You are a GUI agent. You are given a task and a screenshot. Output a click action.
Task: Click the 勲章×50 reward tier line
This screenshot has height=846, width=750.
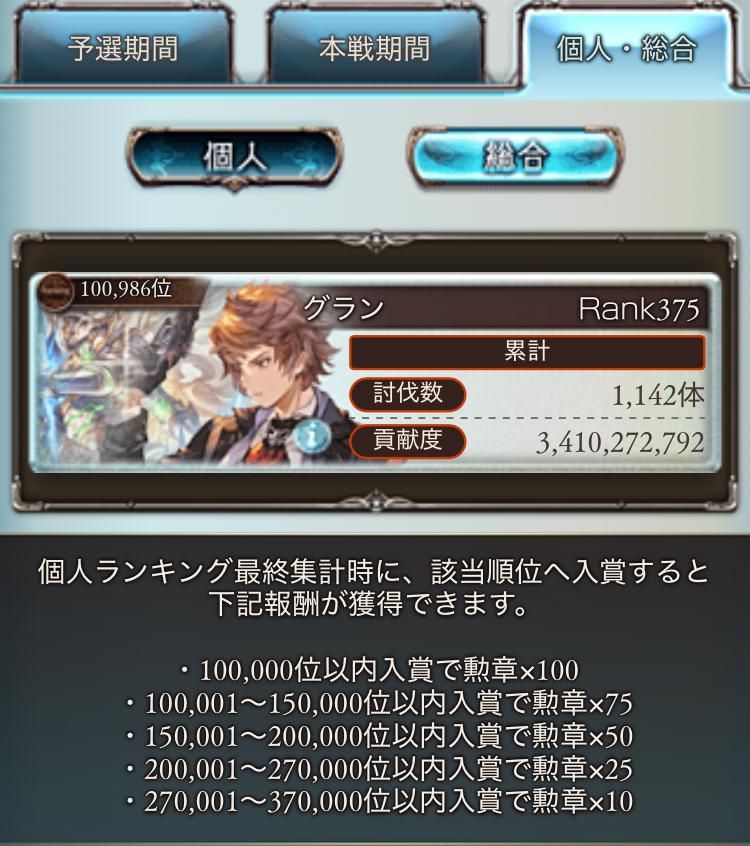pos(379,736)
